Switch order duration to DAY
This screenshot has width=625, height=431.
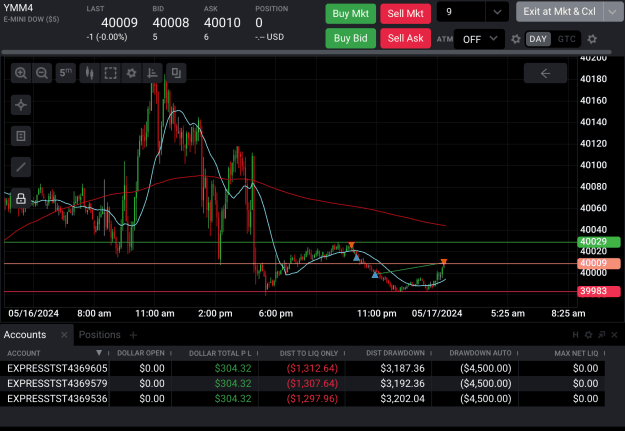(538, 39)
